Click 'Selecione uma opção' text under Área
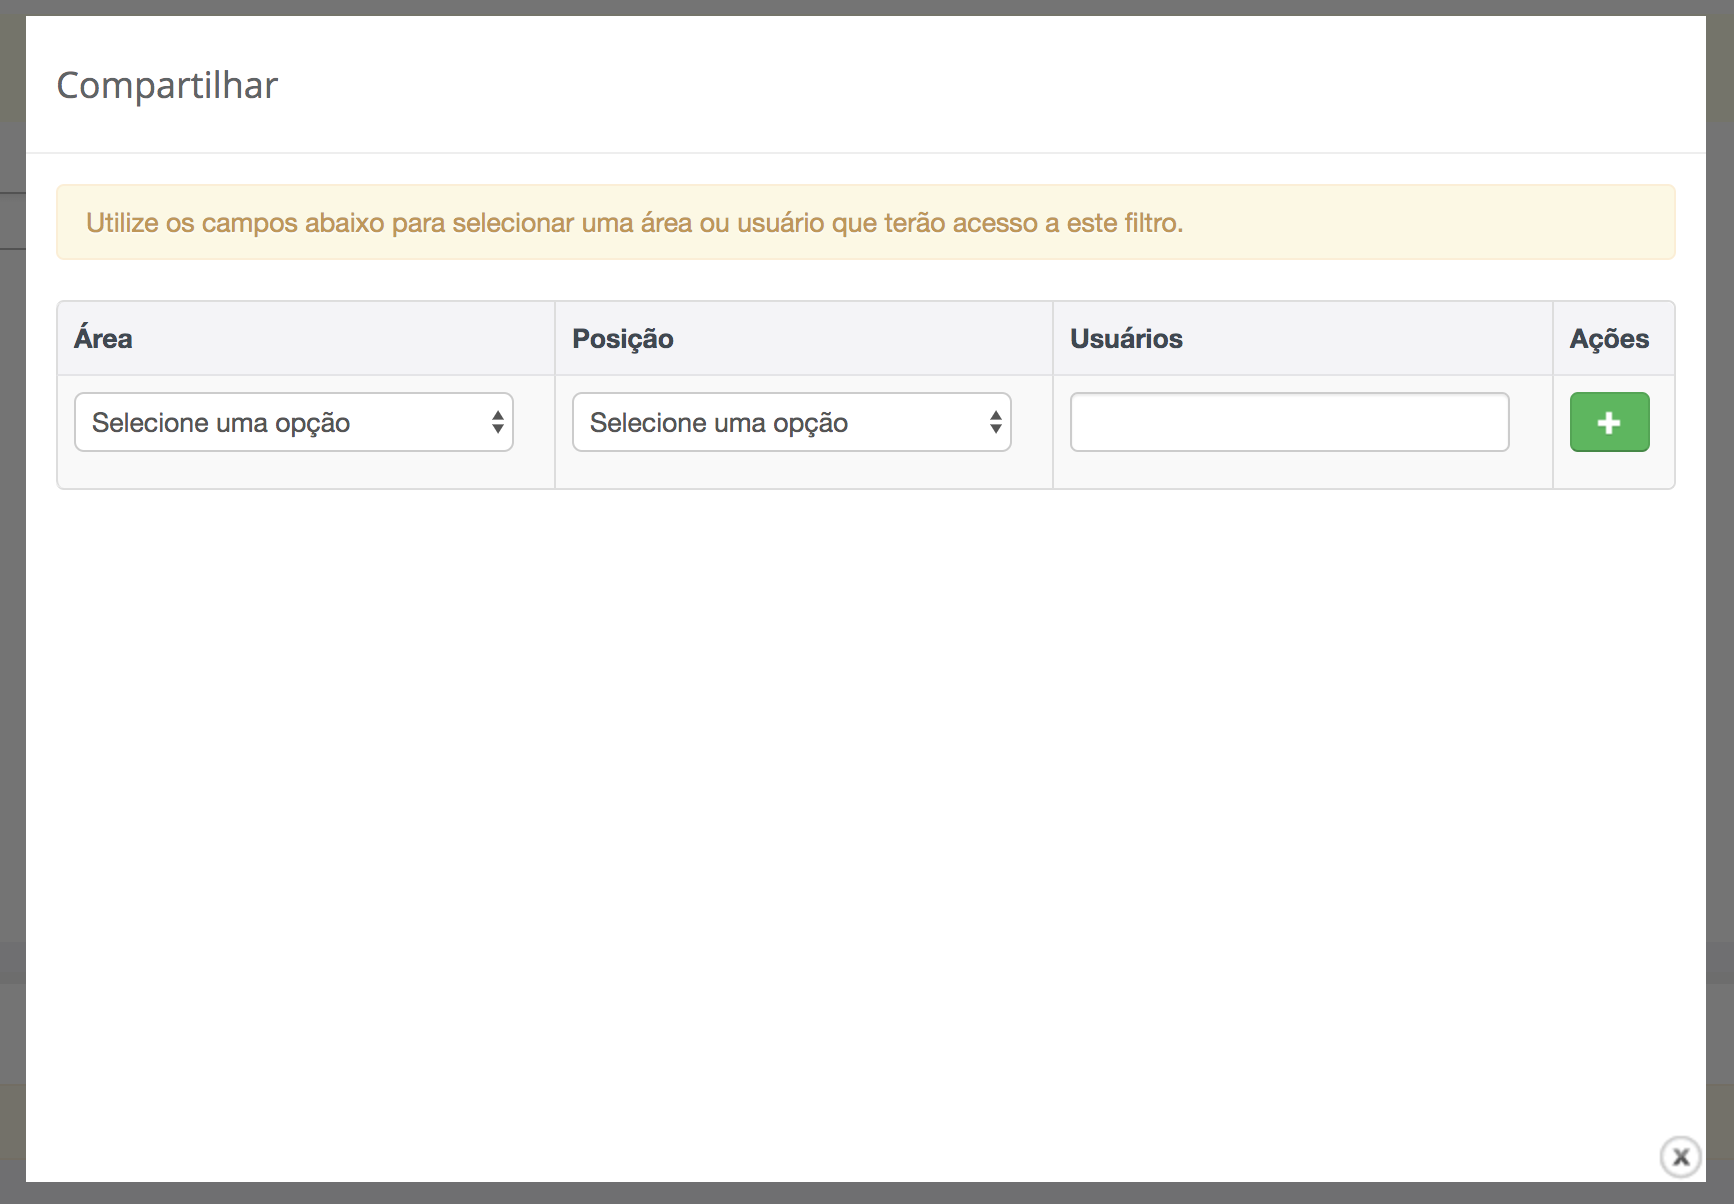 [221, 423]
